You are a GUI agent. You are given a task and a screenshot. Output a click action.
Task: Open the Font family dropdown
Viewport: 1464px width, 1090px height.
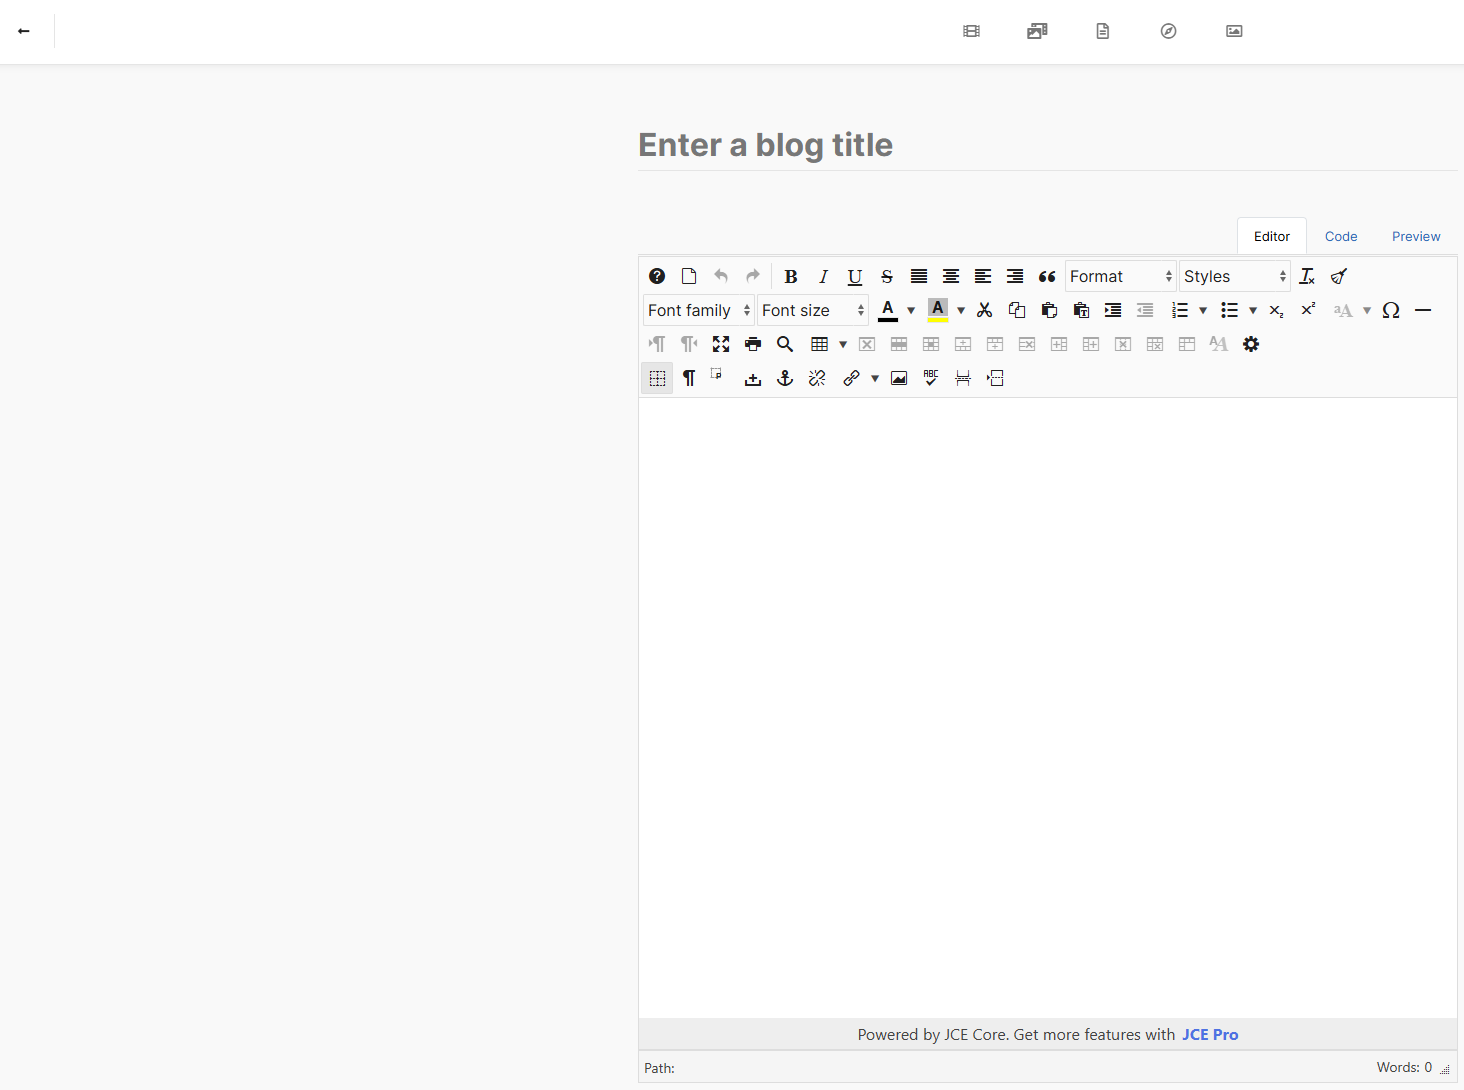pyautogui.click(x=698, y=311)
